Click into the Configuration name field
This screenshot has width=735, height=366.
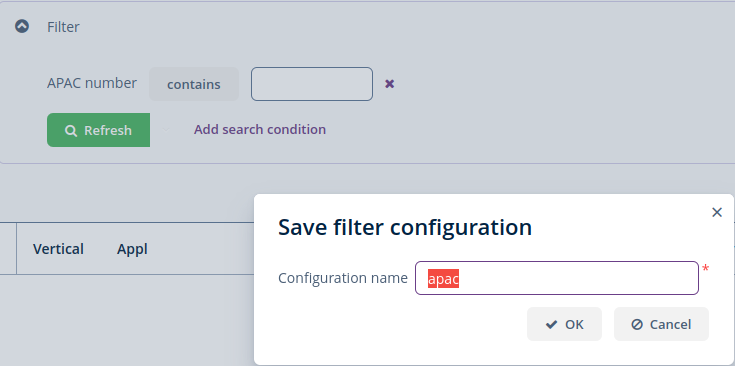coord(557,278)
